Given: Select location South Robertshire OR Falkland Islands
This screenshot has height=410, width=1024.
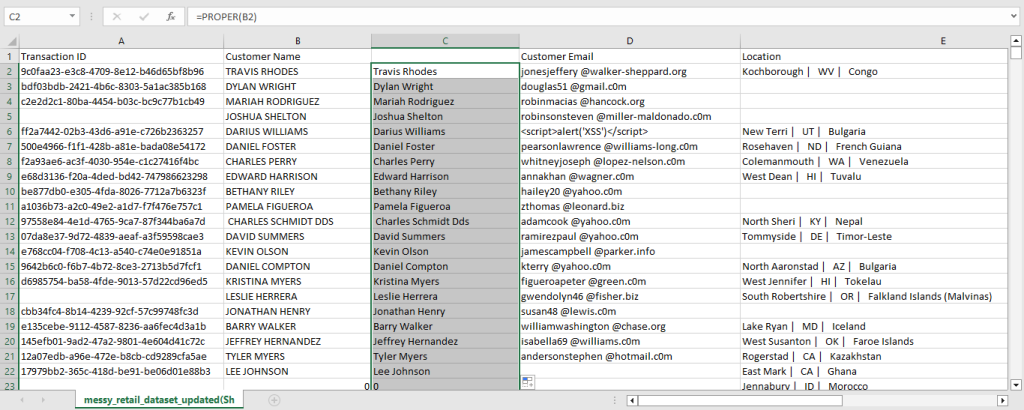Looking at the screenshot, I should (x=874, y=296).
